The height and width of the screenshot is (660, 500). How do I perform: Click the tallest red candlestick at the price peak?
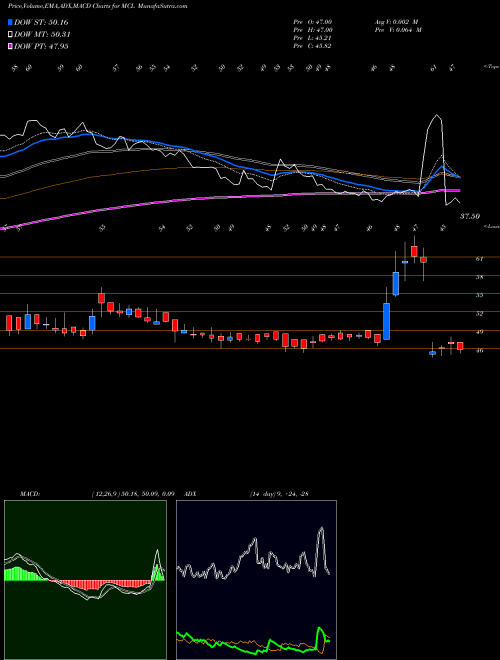click(414, 251)
